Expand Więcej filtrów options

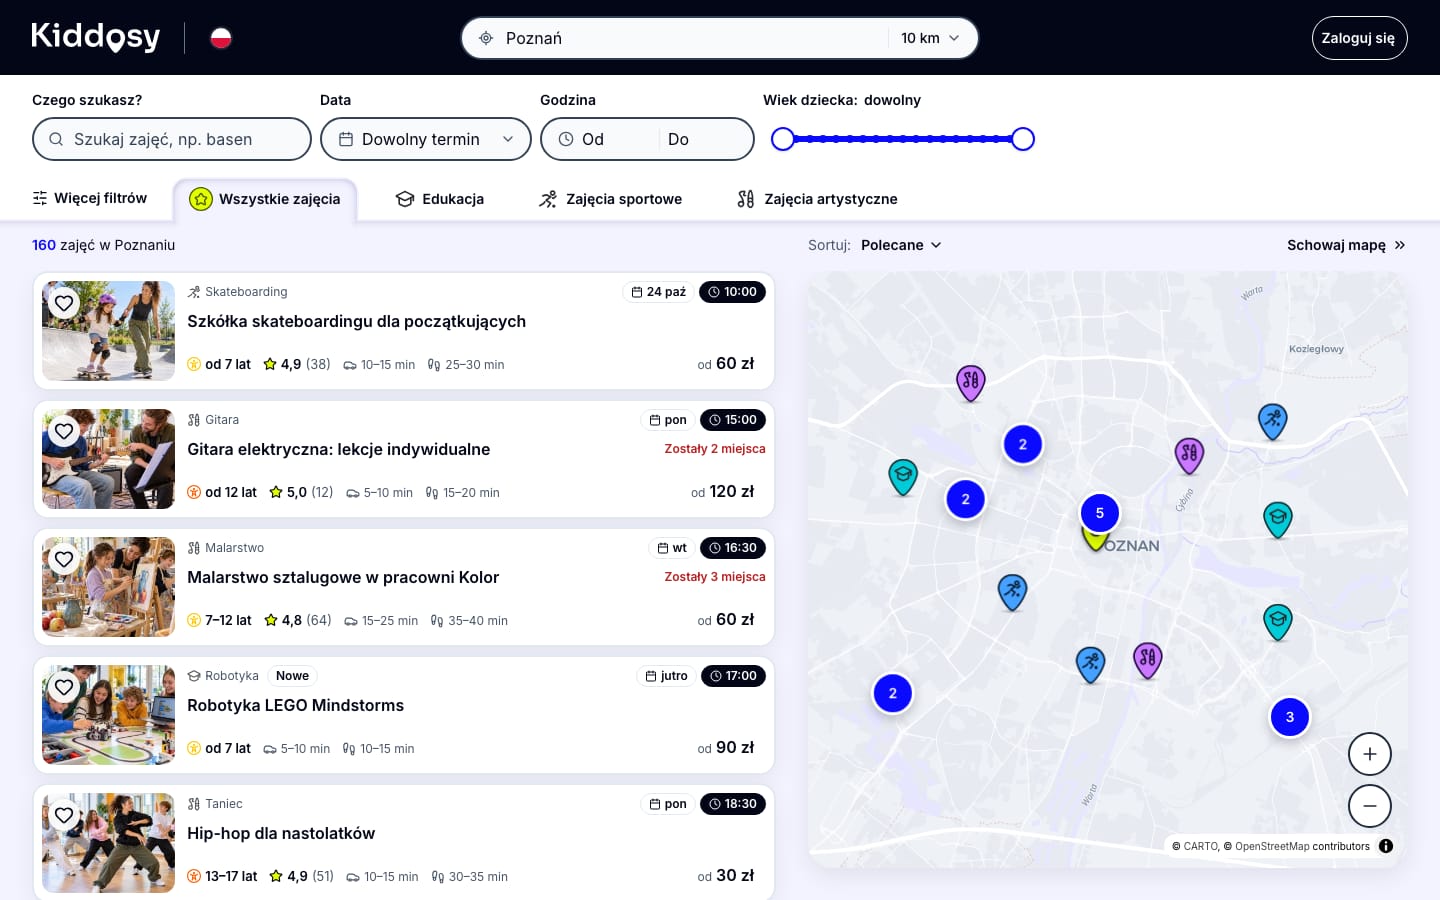click(x=90, y=198)
